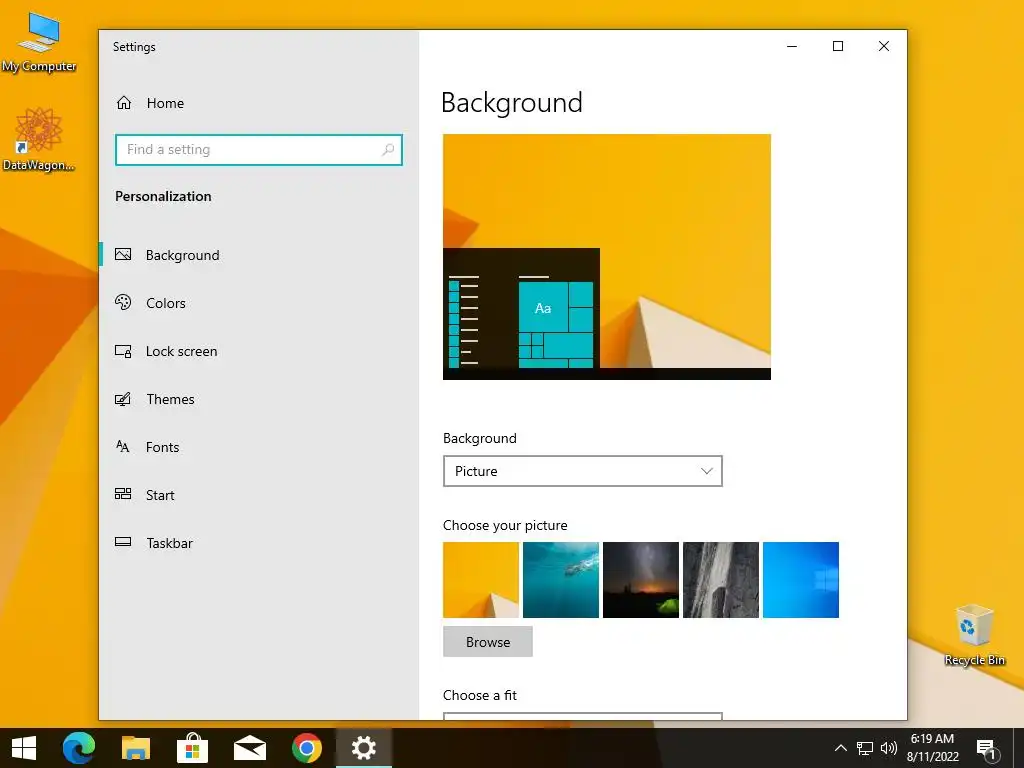Choose the night sky tent wallpaper thumbnail
The width and height of the screenshot is (1024, 768).
click(641, 580)
